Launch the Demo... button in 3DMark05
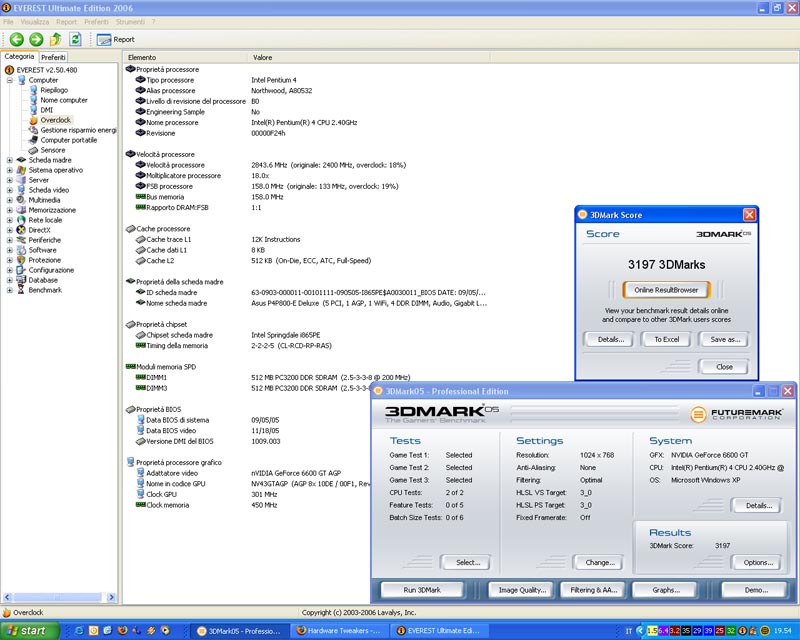Screen dimensions: 800x640 click(756, 590)
